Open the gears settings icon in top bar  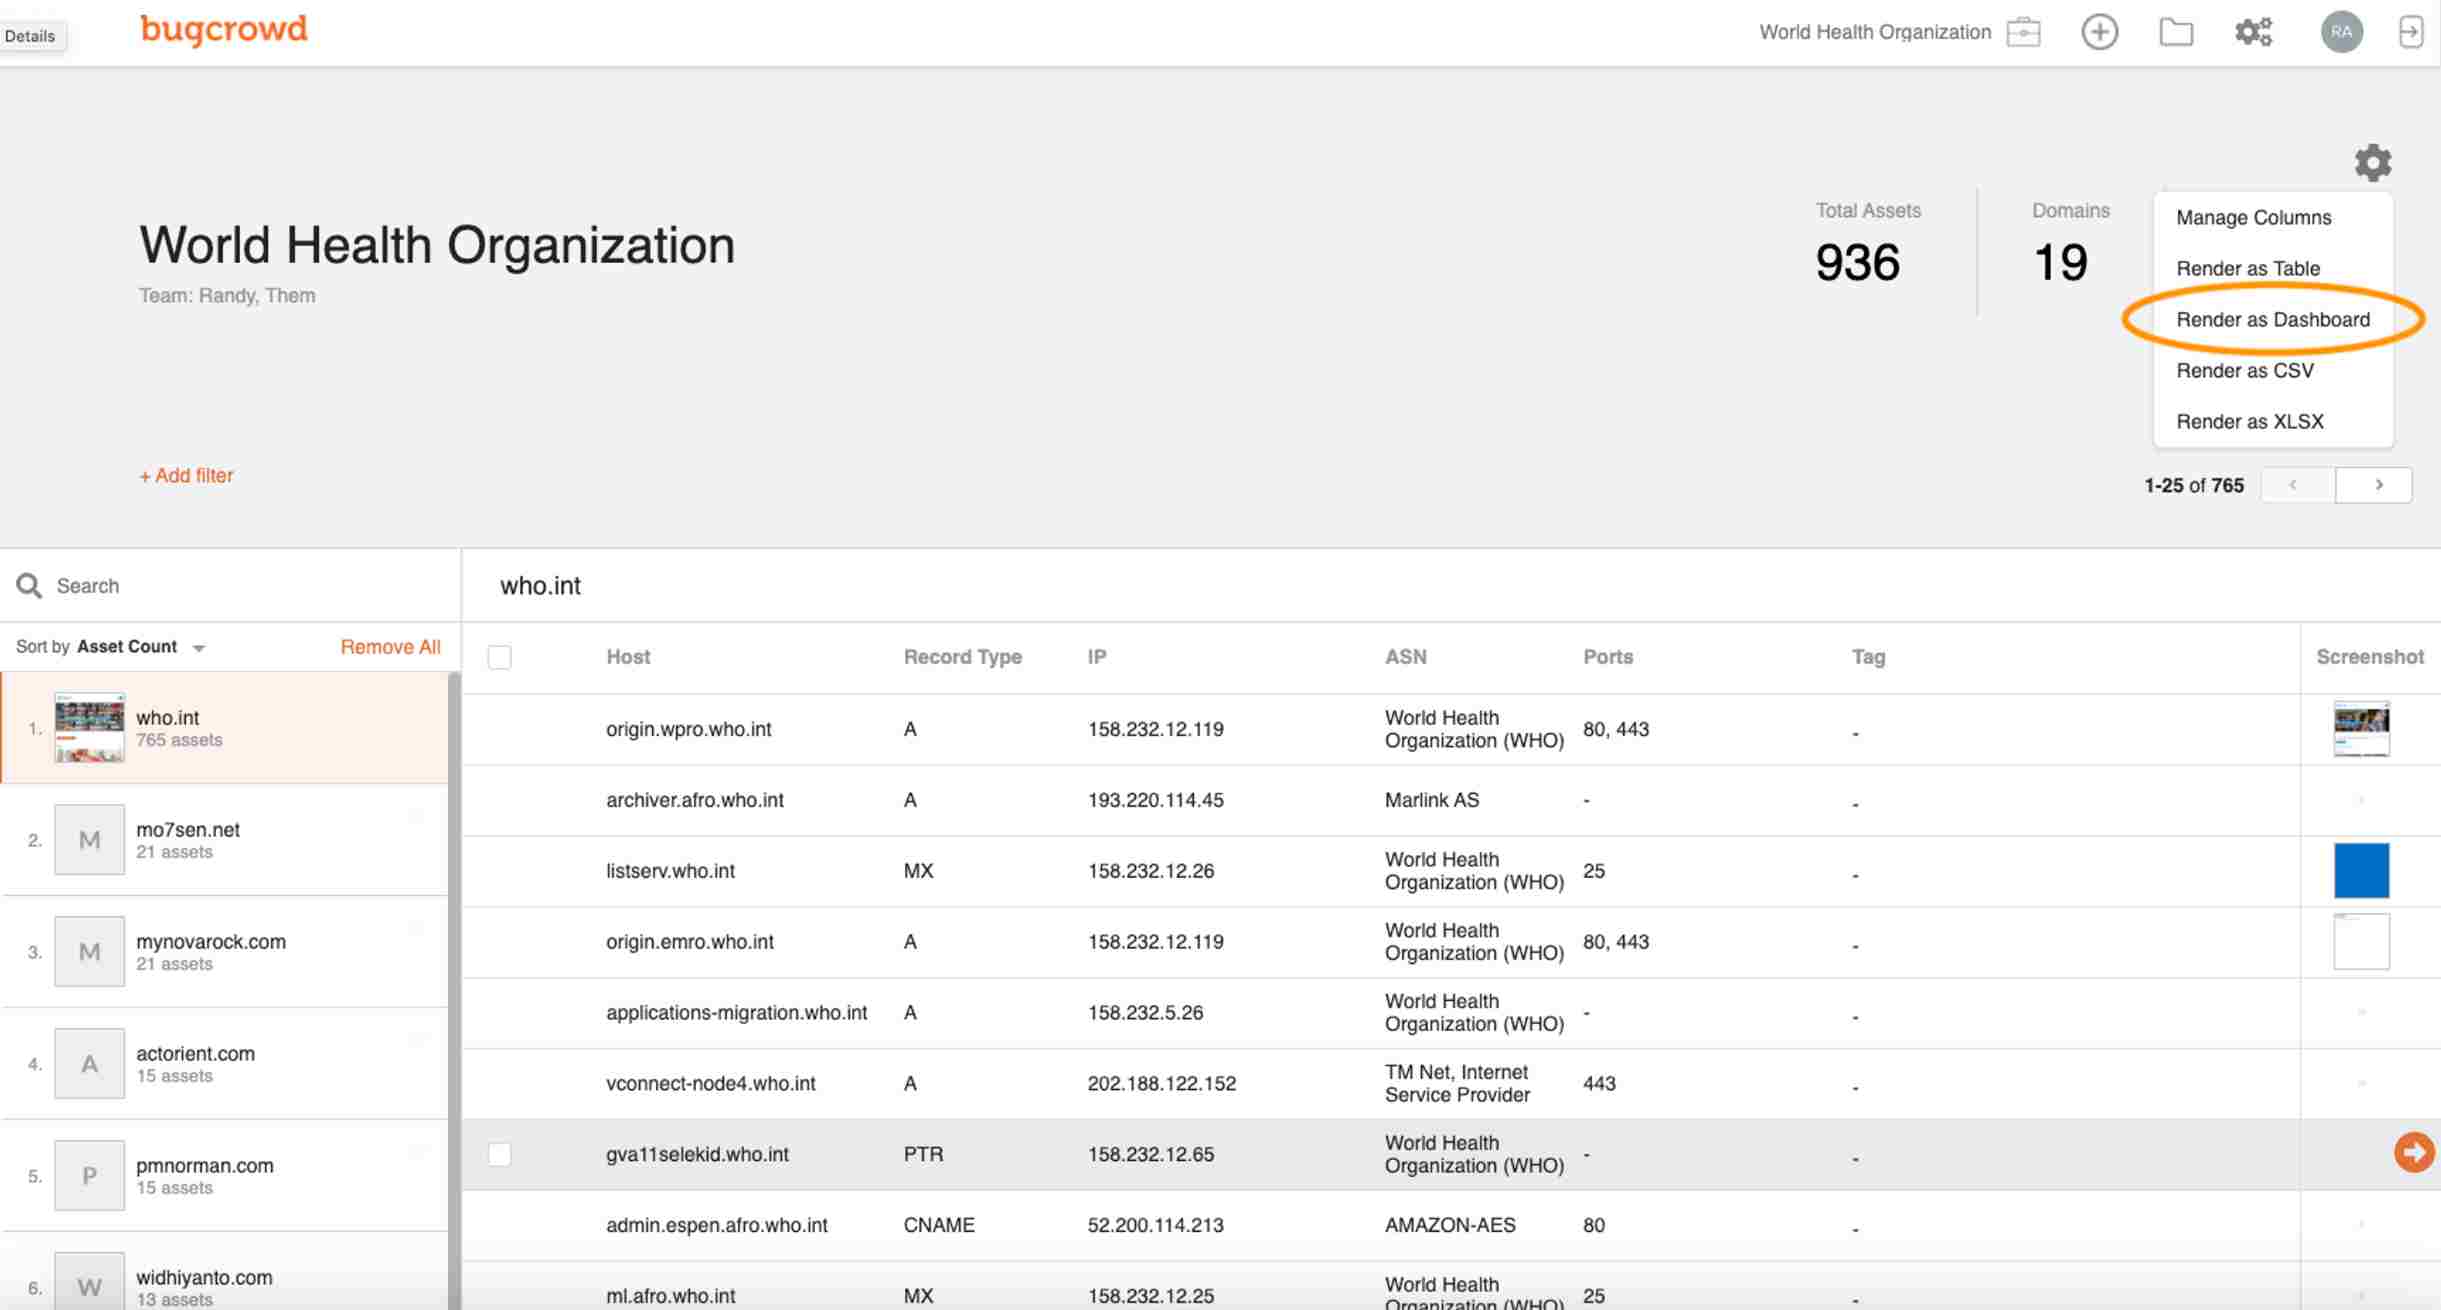point(2253,31)
